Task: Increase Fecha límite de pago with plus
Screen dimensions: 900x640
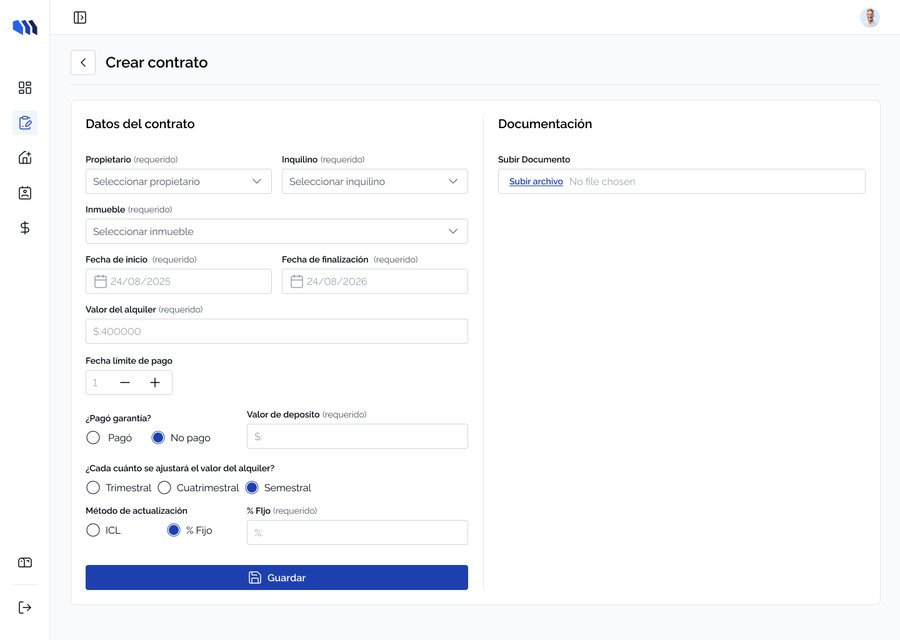Action: pyautogui.click(x=155, y=382)
